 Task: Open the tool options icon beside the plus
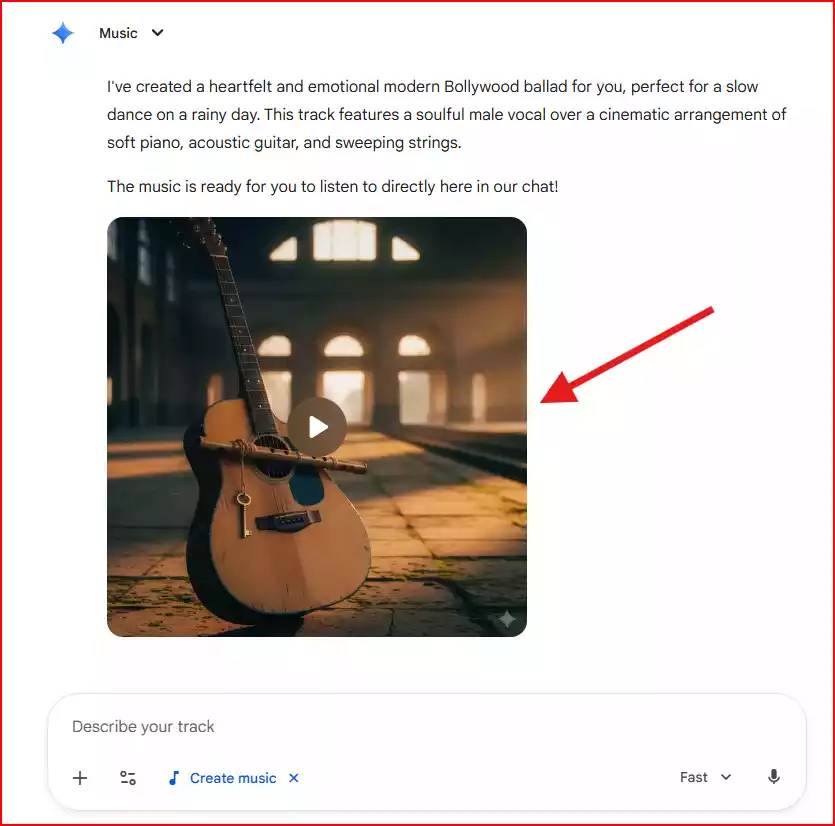point(128,777)
